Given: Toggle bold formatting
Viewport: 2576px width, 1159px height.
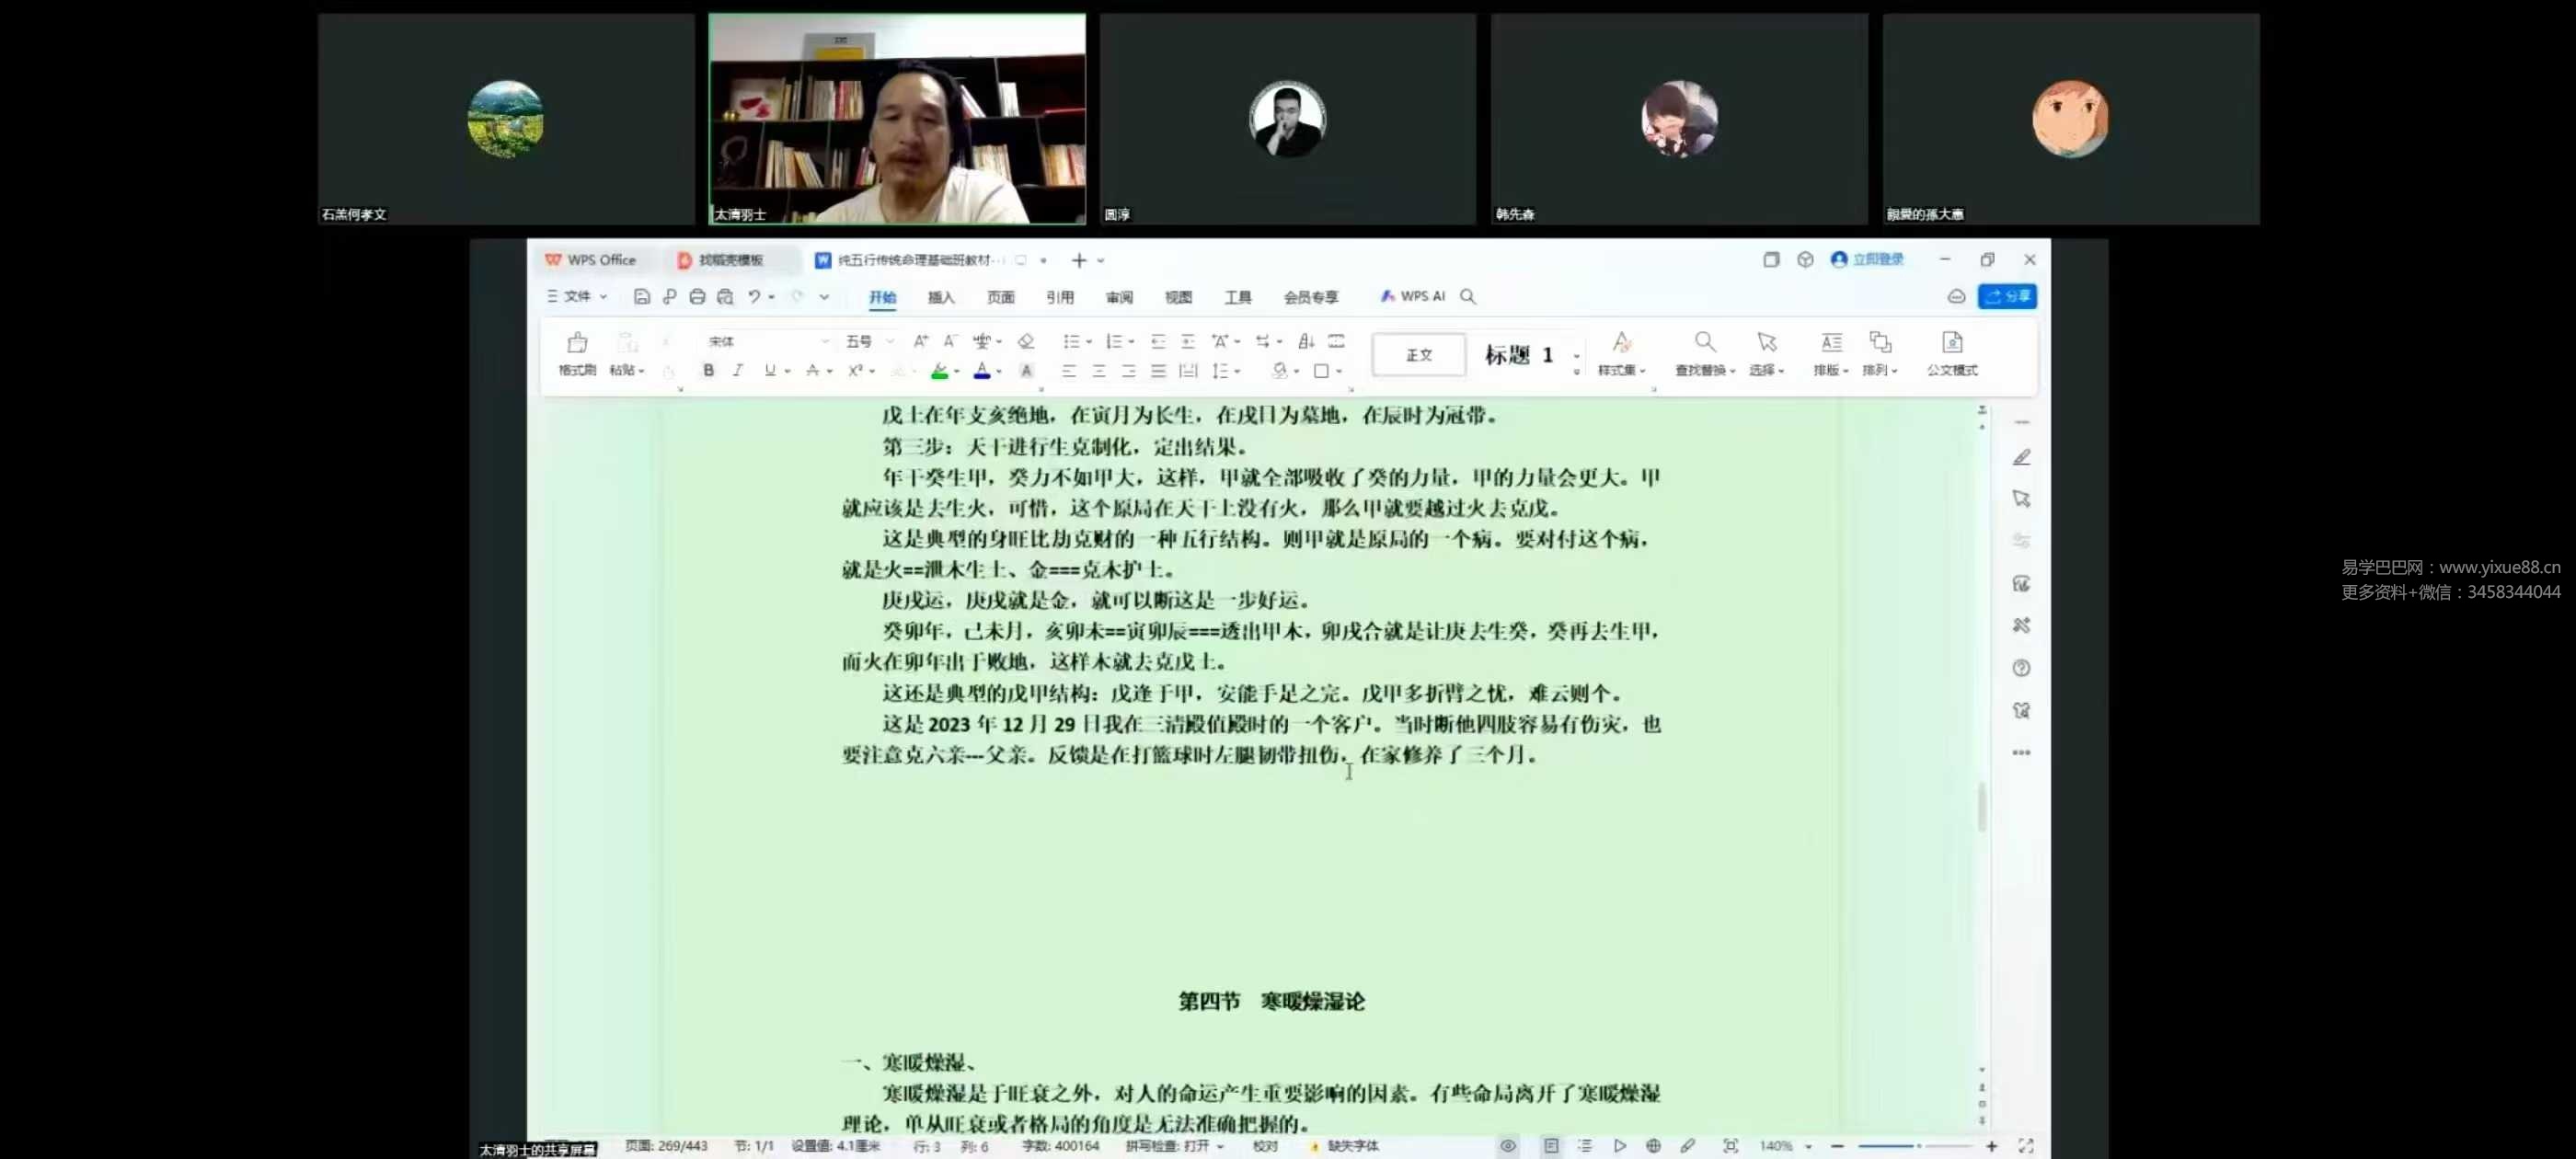Looking at the screenshot, I should [708, 370].
